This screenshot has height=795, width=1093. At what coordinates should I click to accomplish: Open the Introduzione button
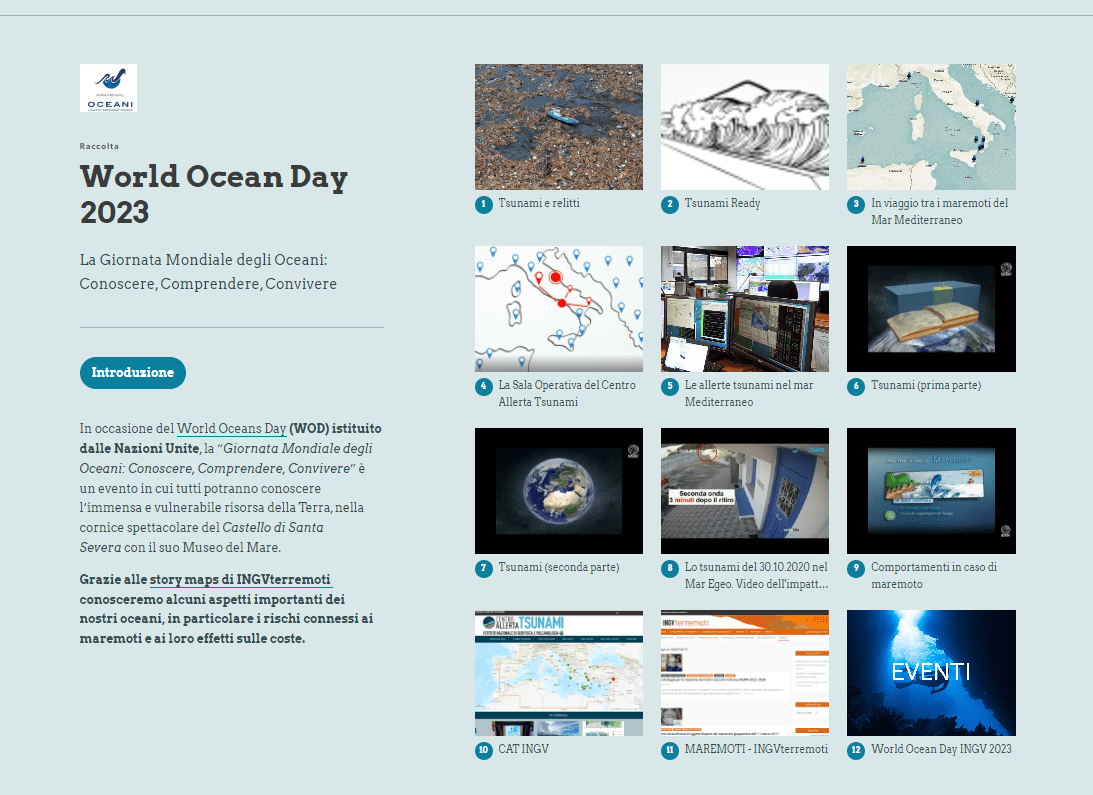click(x=132, y=373)
